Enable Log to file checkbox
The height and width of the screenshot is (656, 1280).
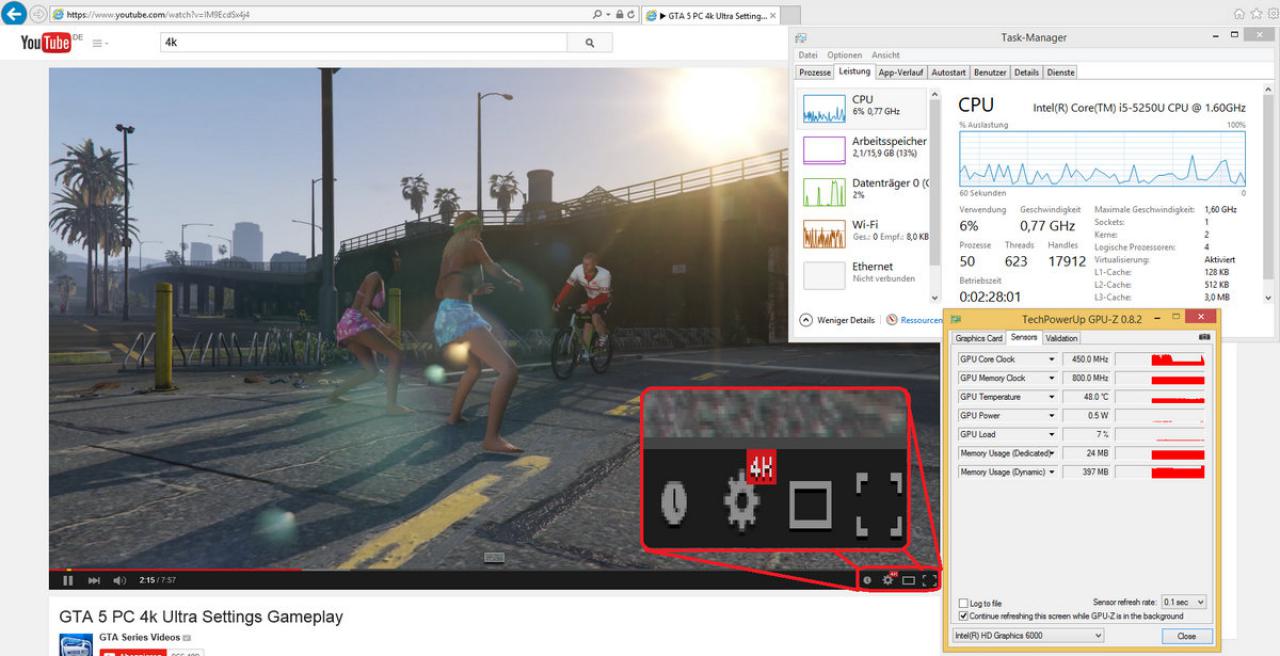point(963,603)
